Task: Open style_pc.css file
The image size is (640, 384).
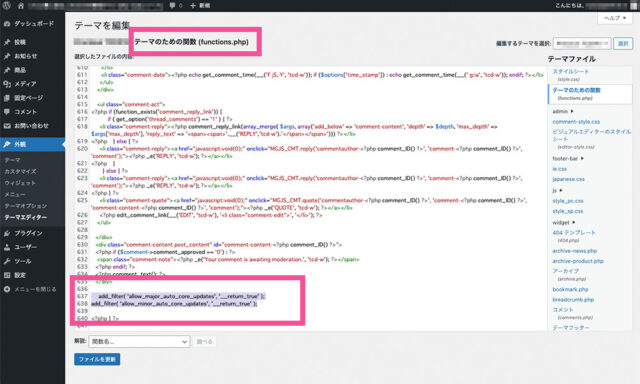Action: [568, 201]
